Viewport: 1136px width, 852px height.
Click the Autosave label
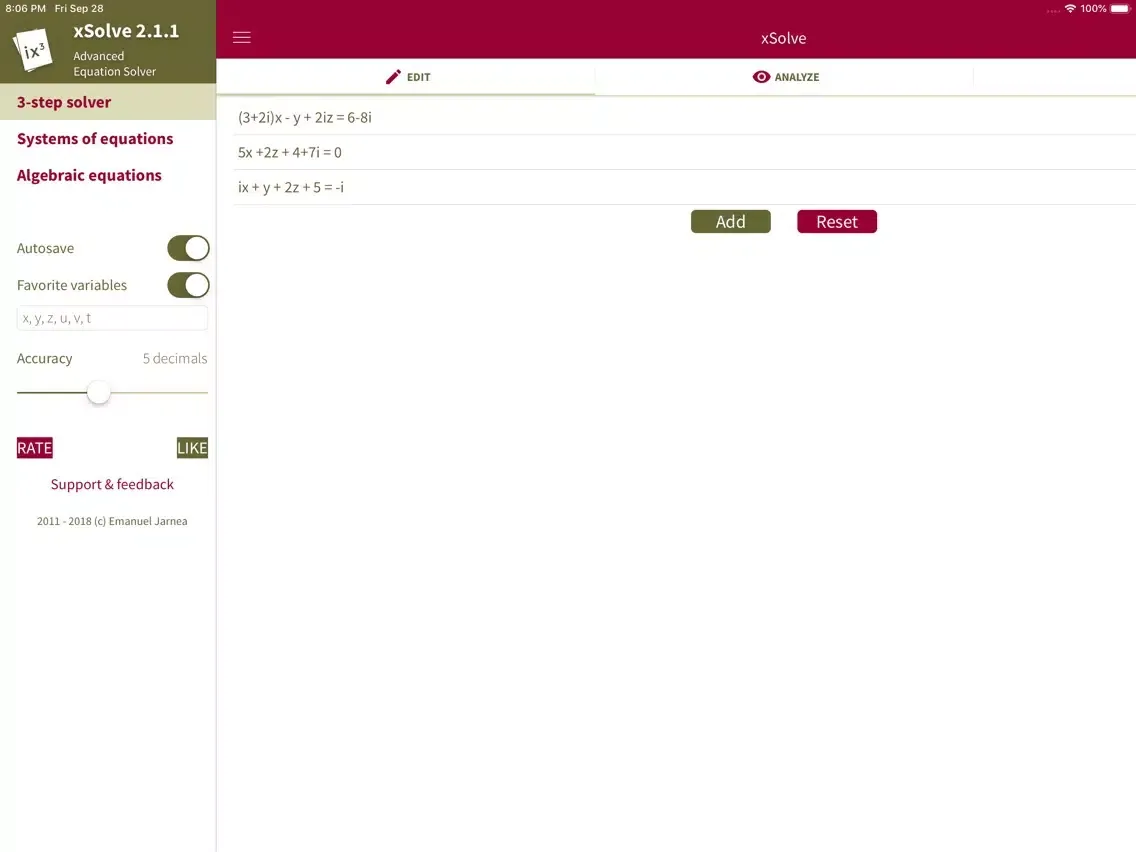click(45, 248)
